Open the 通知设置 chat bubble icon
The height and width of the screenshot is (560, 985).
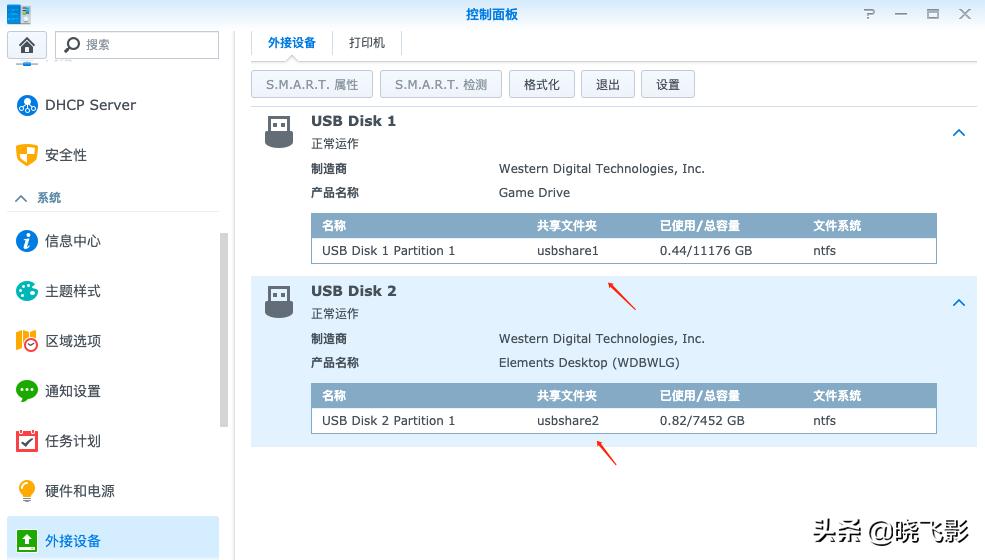[x=27, y=391]
